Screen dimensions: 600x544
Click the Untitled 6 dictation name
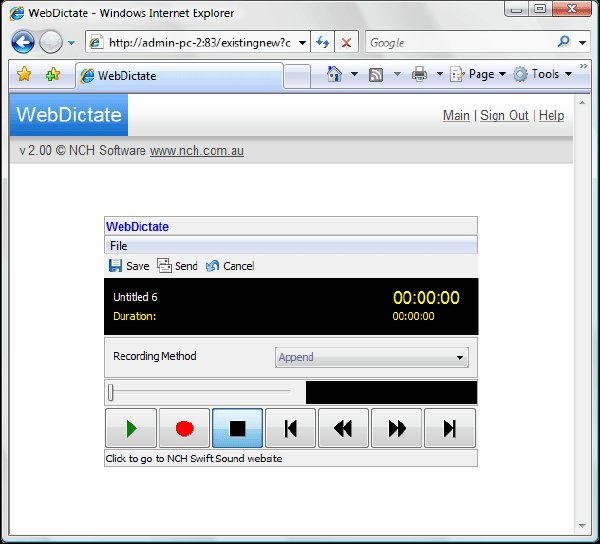click(135, 297)
